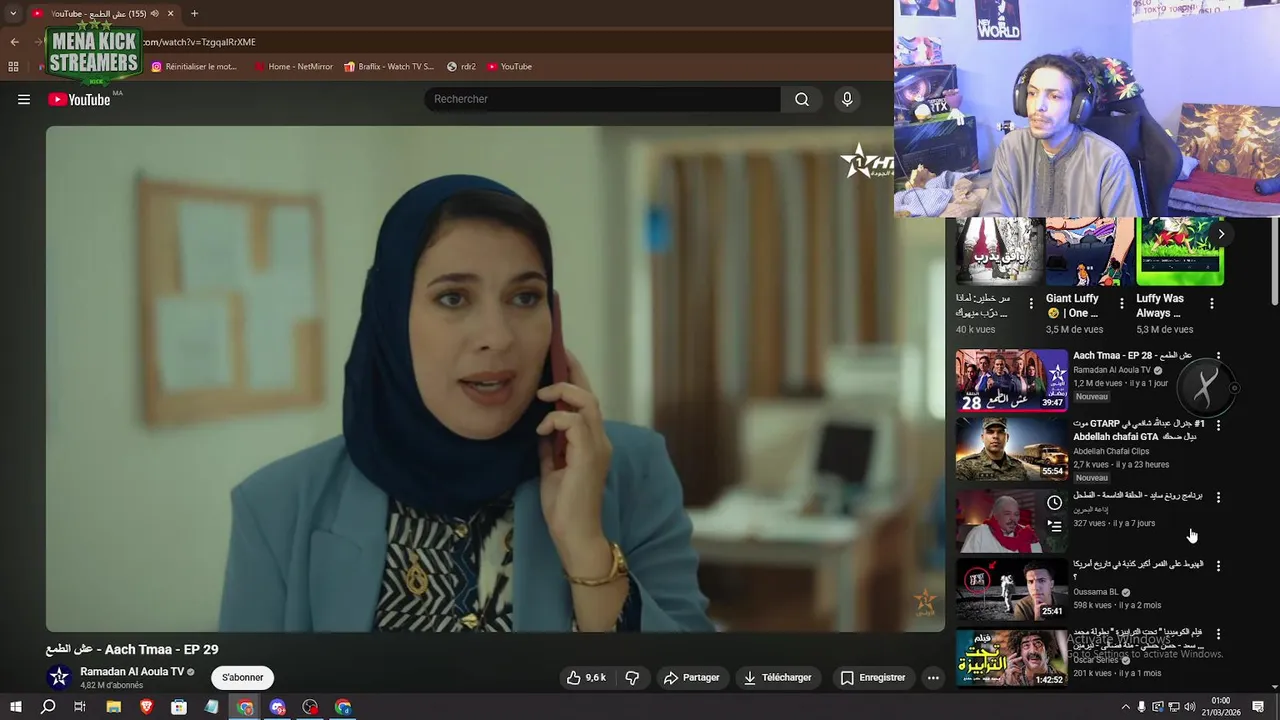The height and width of the screenshot is (720, 1280).
Task: Open options menu for the 327 vues video
Action: 1218,497
